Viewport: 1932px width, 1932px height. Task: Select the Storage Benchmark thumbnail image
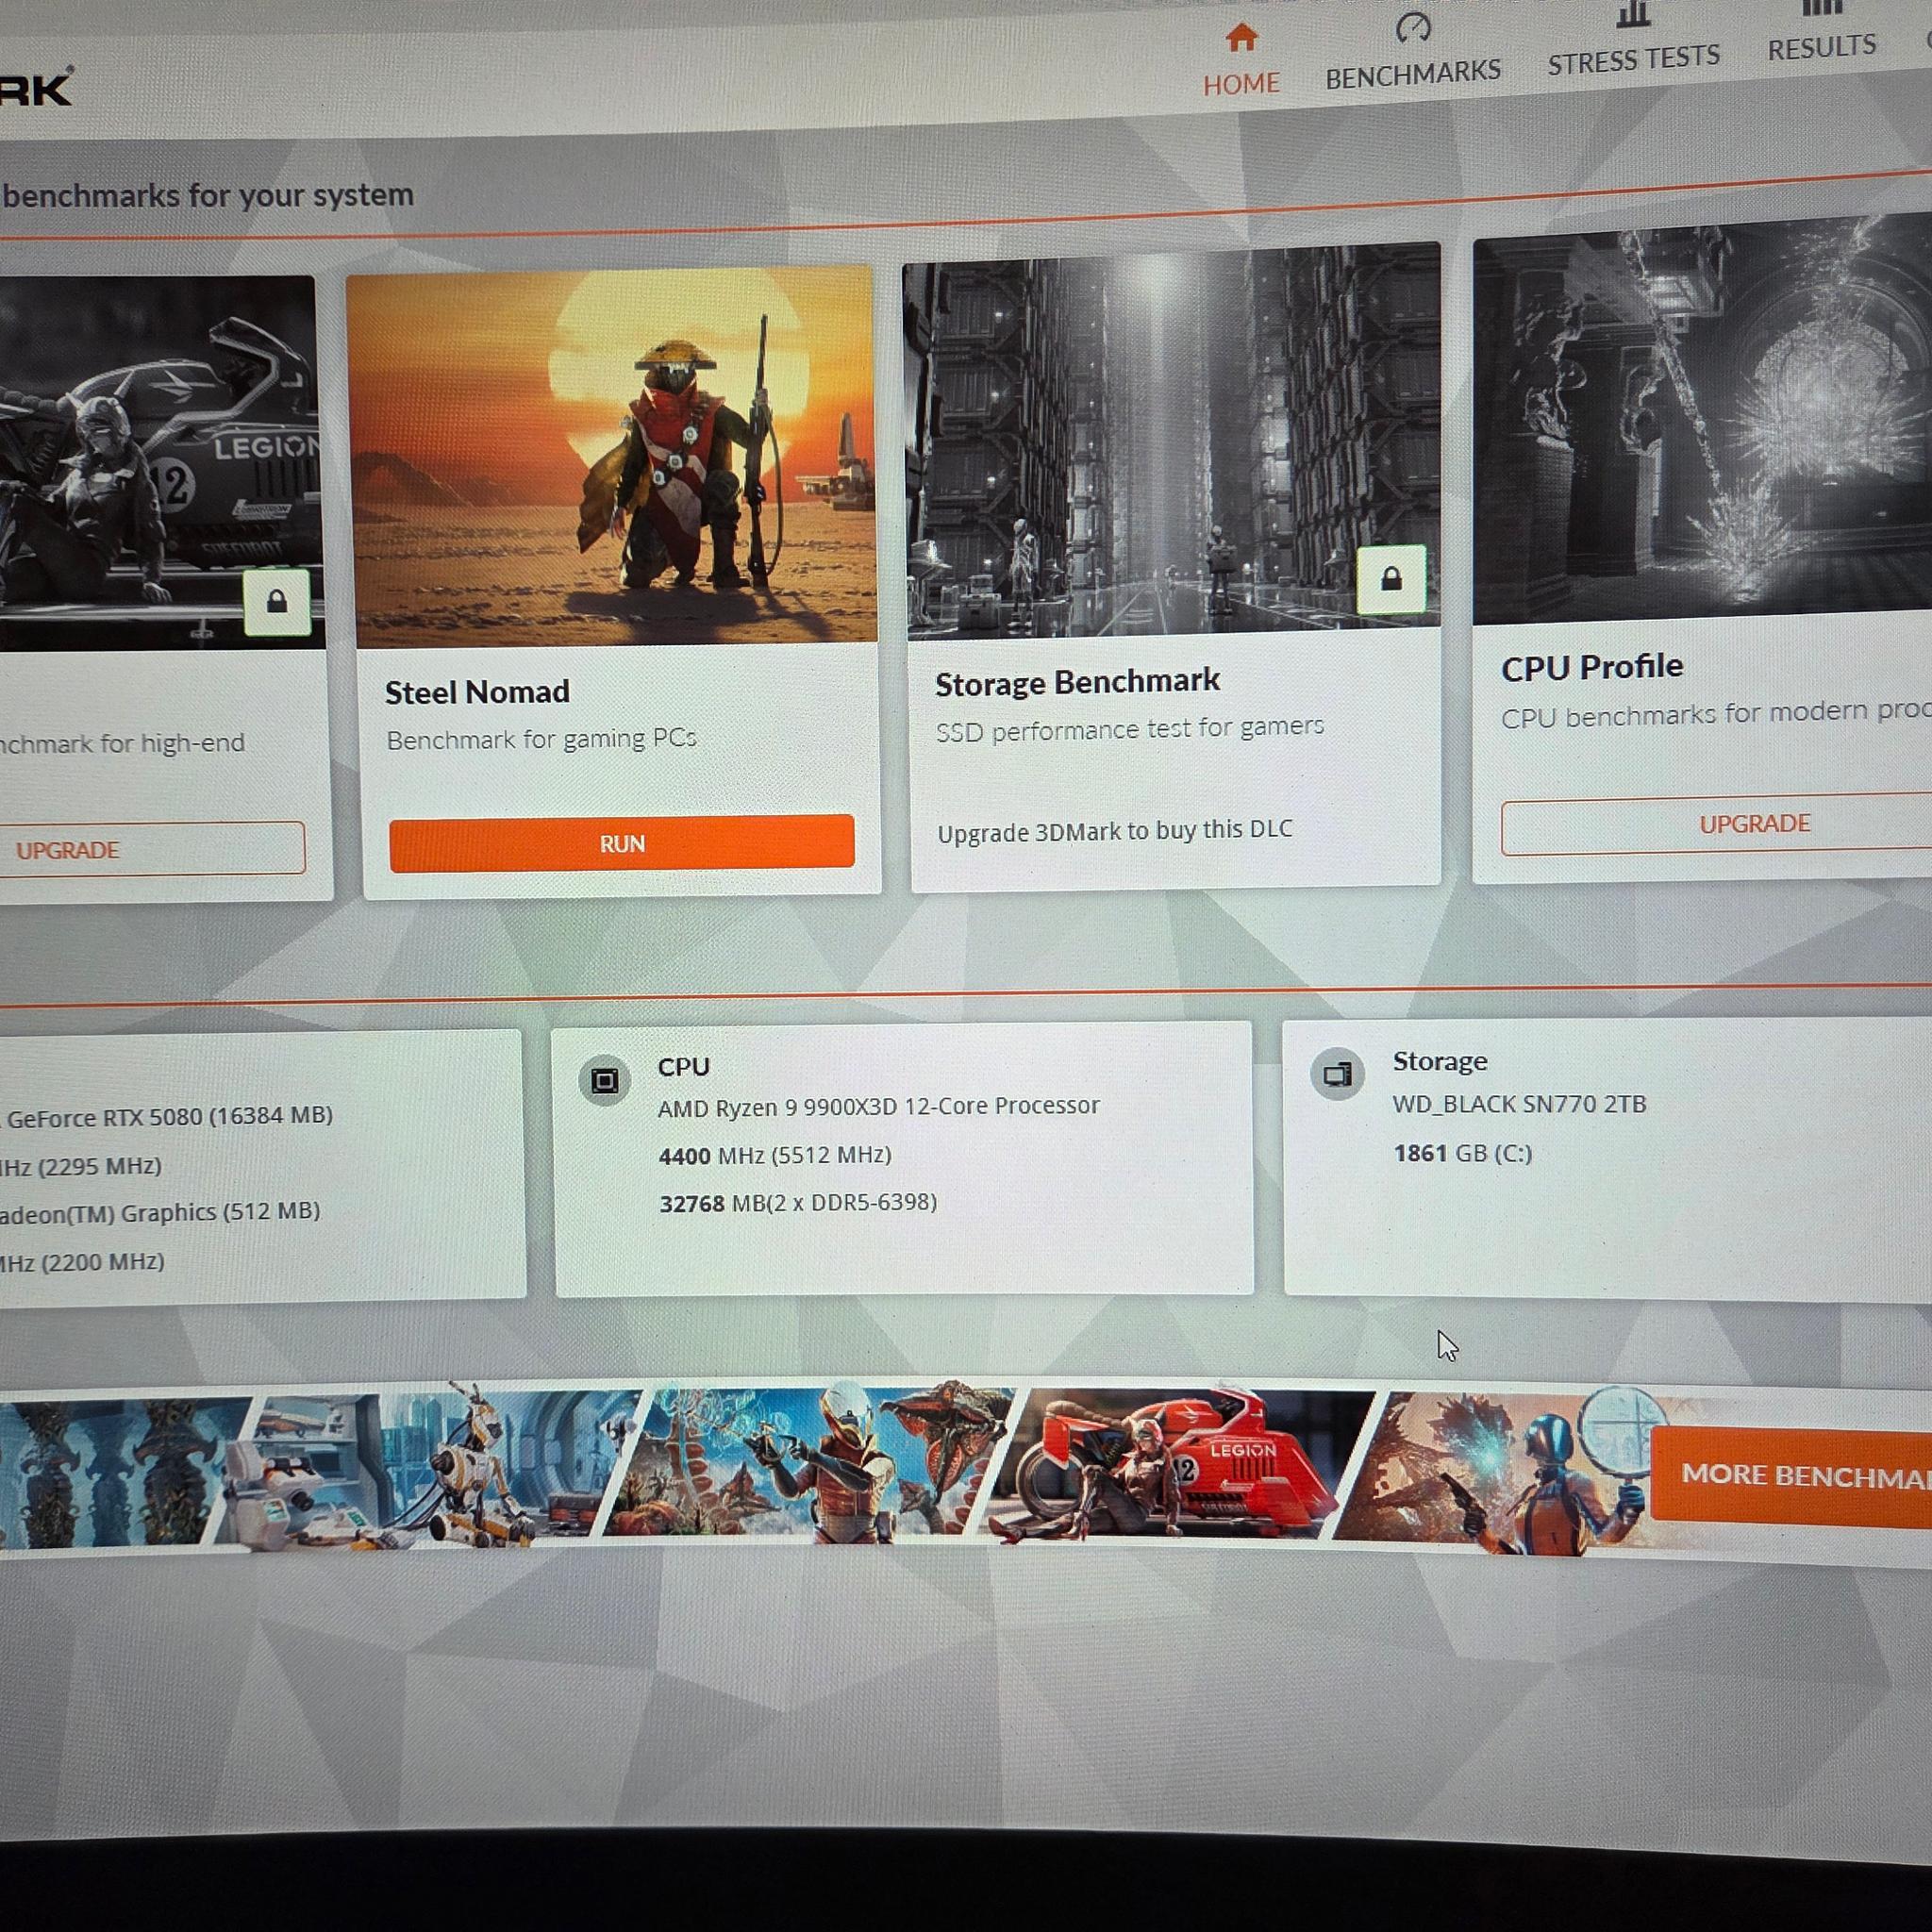click(1172, 440)
